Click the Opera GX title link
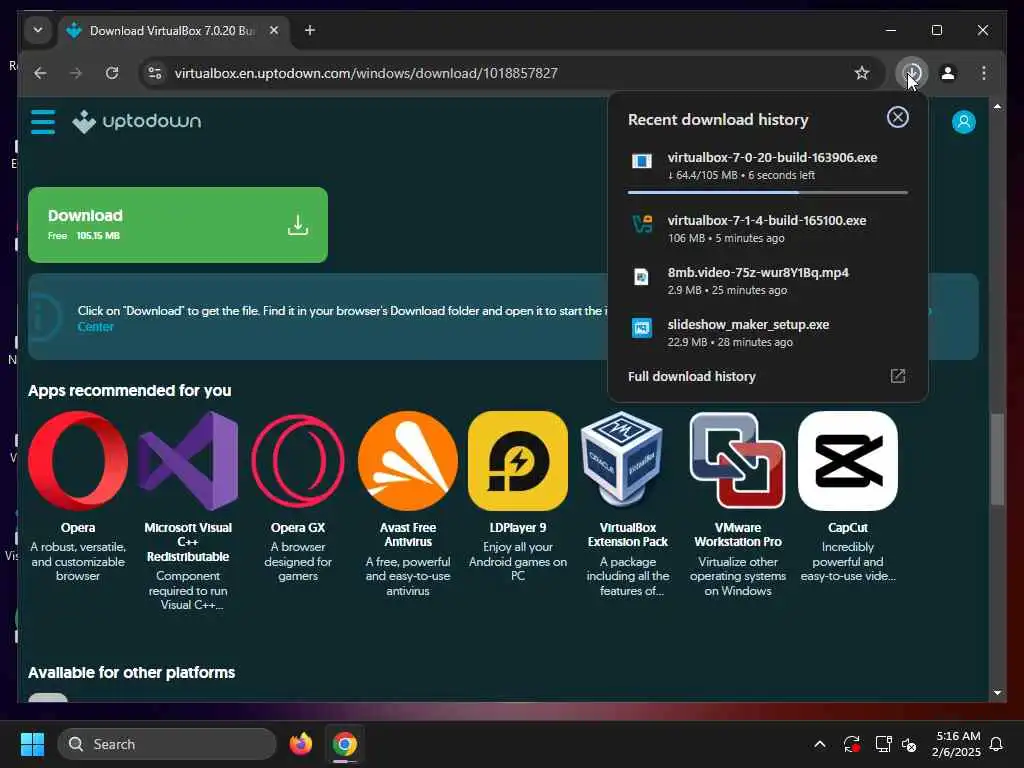1024x768 pixels. [x=298, y=528]
